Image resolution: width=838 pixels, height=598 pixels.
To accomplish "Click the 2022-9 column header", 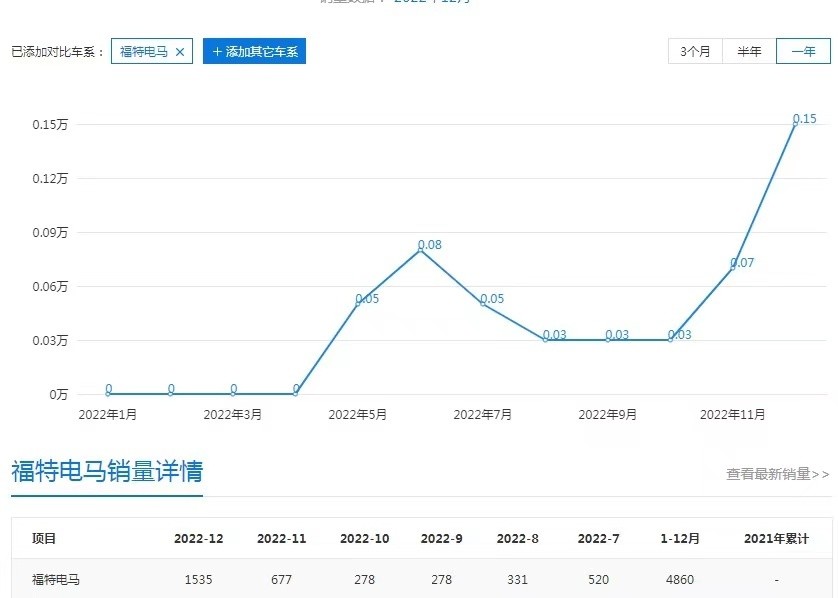I will tap(441, 539).
